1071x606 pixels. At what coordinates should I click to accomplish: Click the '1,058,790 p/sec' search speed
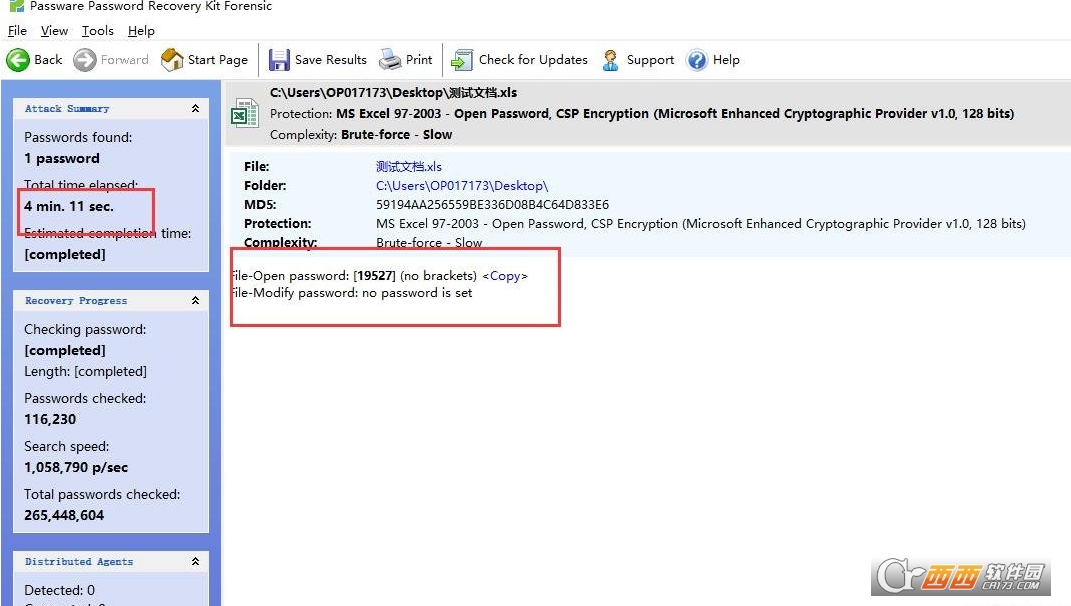coord(76,468)
